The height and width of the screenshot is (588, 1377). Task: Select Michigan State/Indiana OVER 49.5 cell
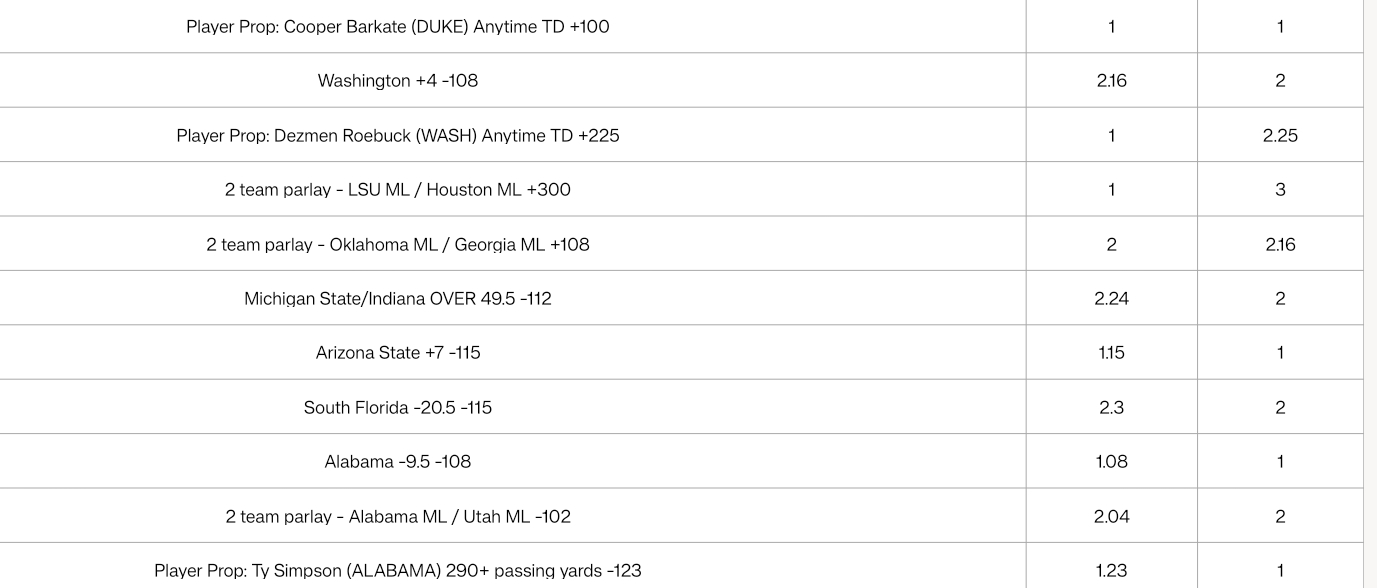397,298
